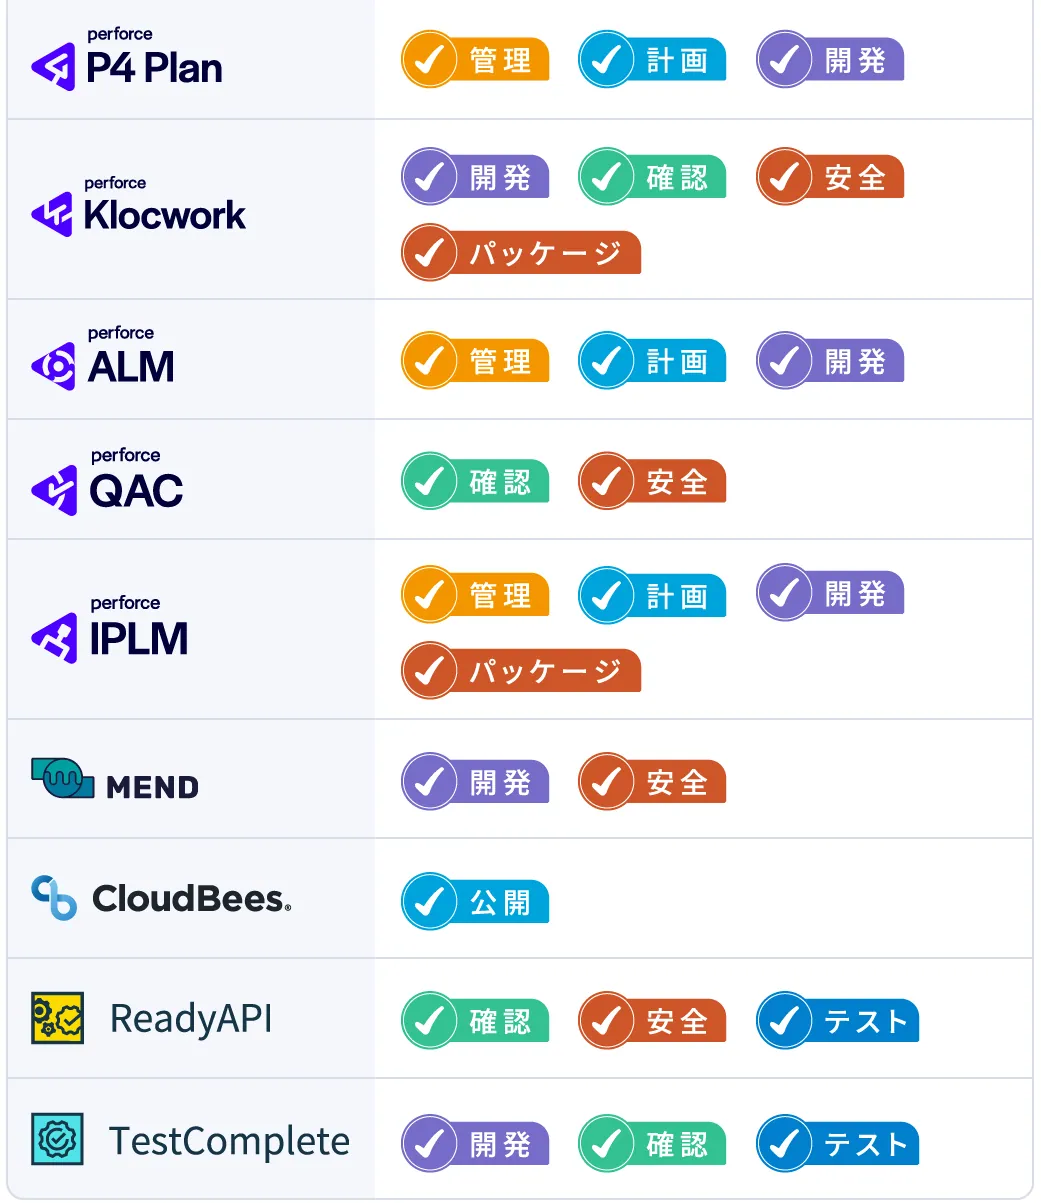Image resolution: width=1041 pixels, height=1203 pixels.
Task: Click the 管理 checkmark badge in P4 Plan row
Action: tap(476, 60)
